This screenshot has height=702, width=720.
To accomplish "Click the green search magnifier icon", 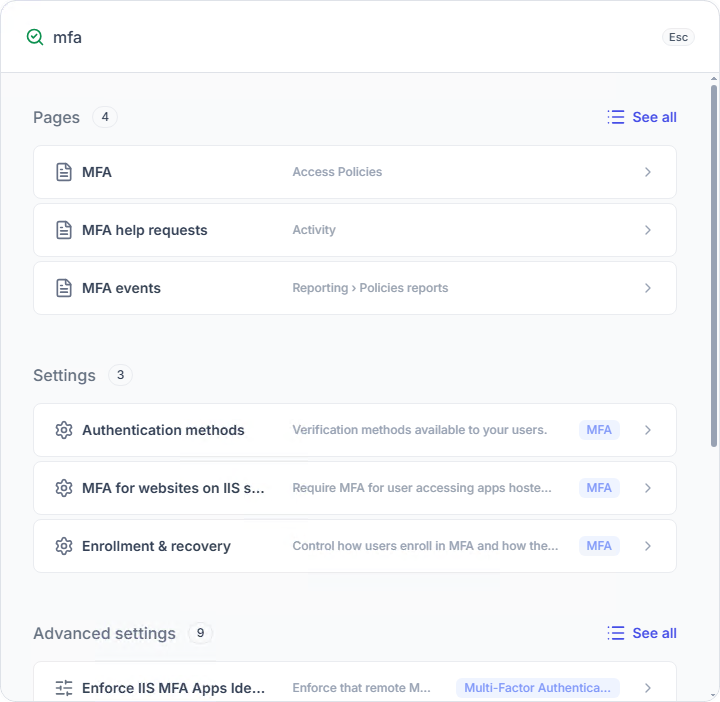I will pos(35,37).
